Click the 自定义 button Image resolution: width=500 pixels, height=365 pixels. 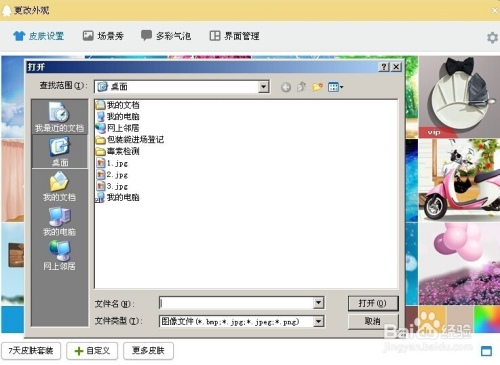click(x=92, y=351)
